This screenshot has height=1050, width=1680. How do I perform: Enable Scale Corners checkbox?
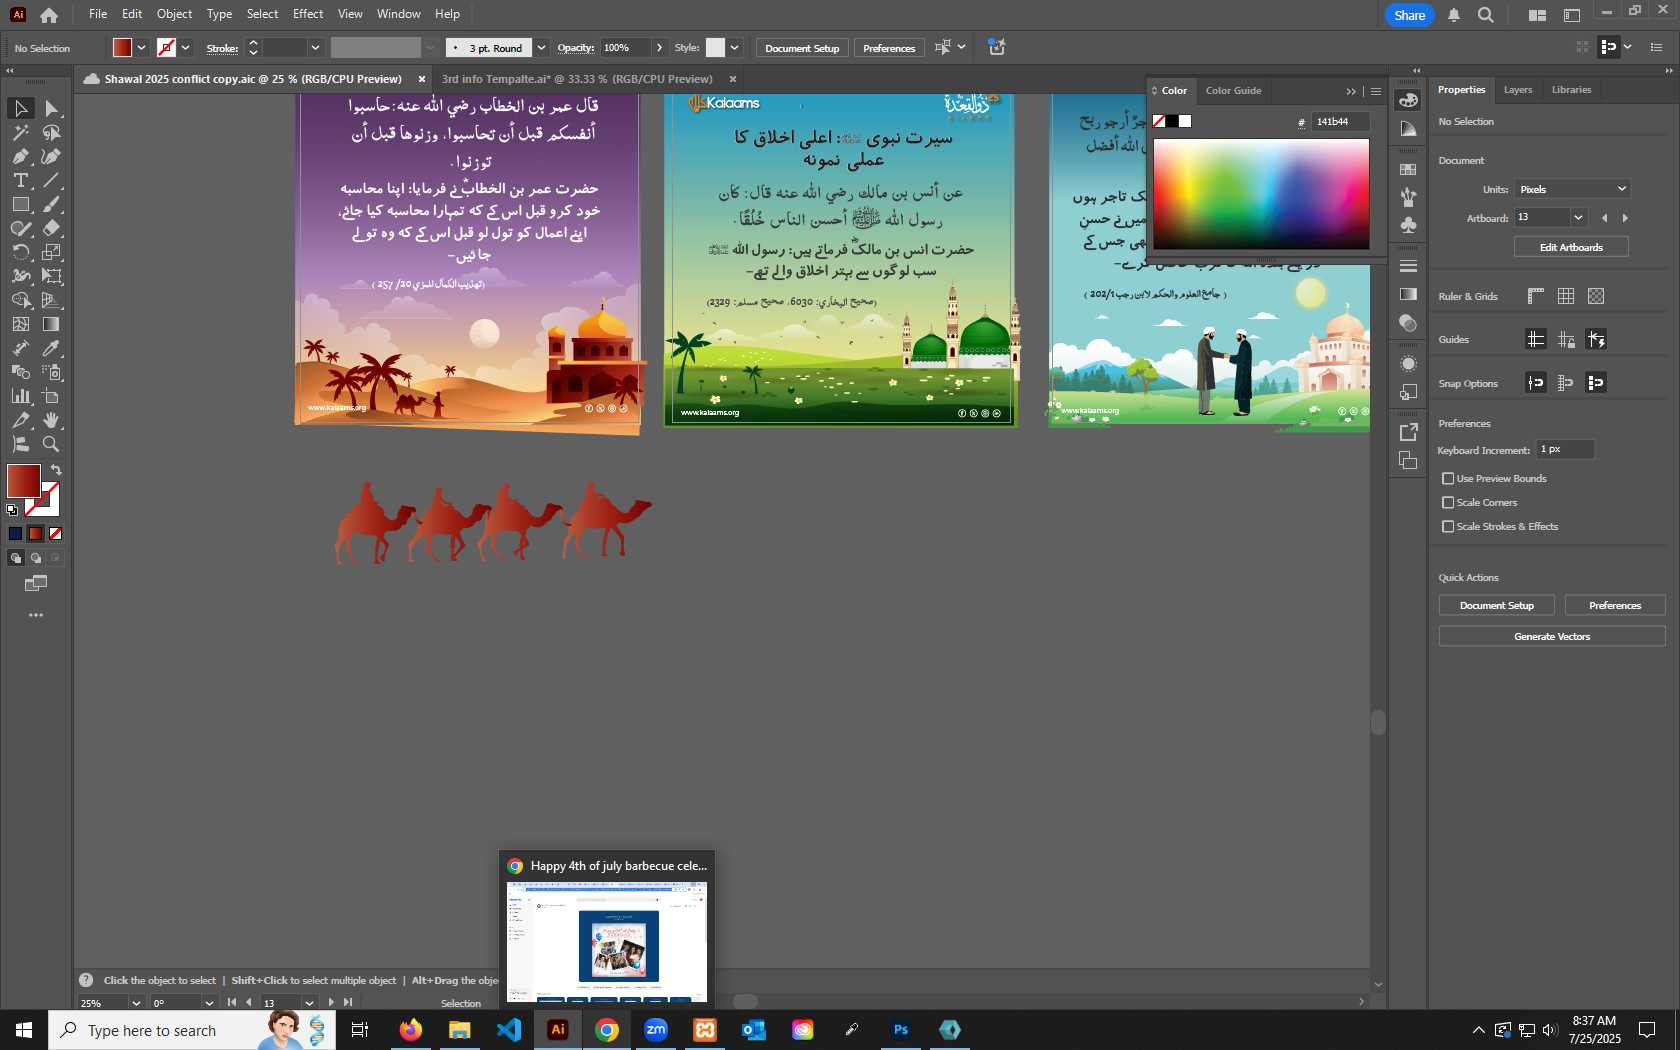click(x=1448, y=503)
